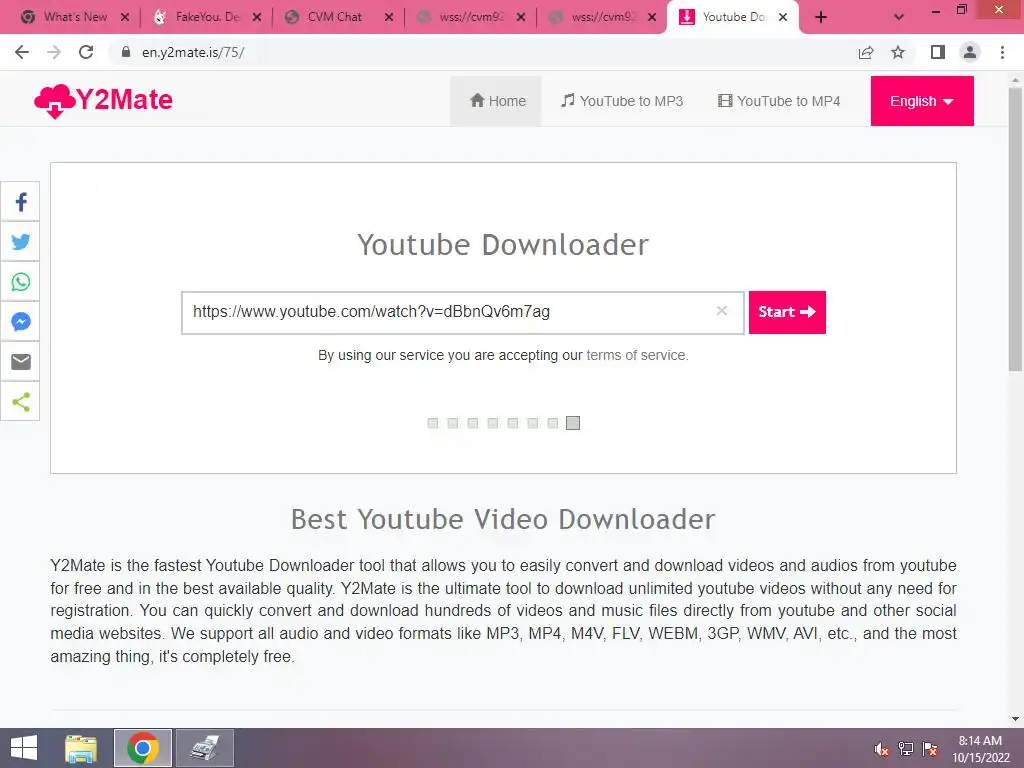Open the tab search chevron
Screen dimensions: 1024x768
pos(899,18)
